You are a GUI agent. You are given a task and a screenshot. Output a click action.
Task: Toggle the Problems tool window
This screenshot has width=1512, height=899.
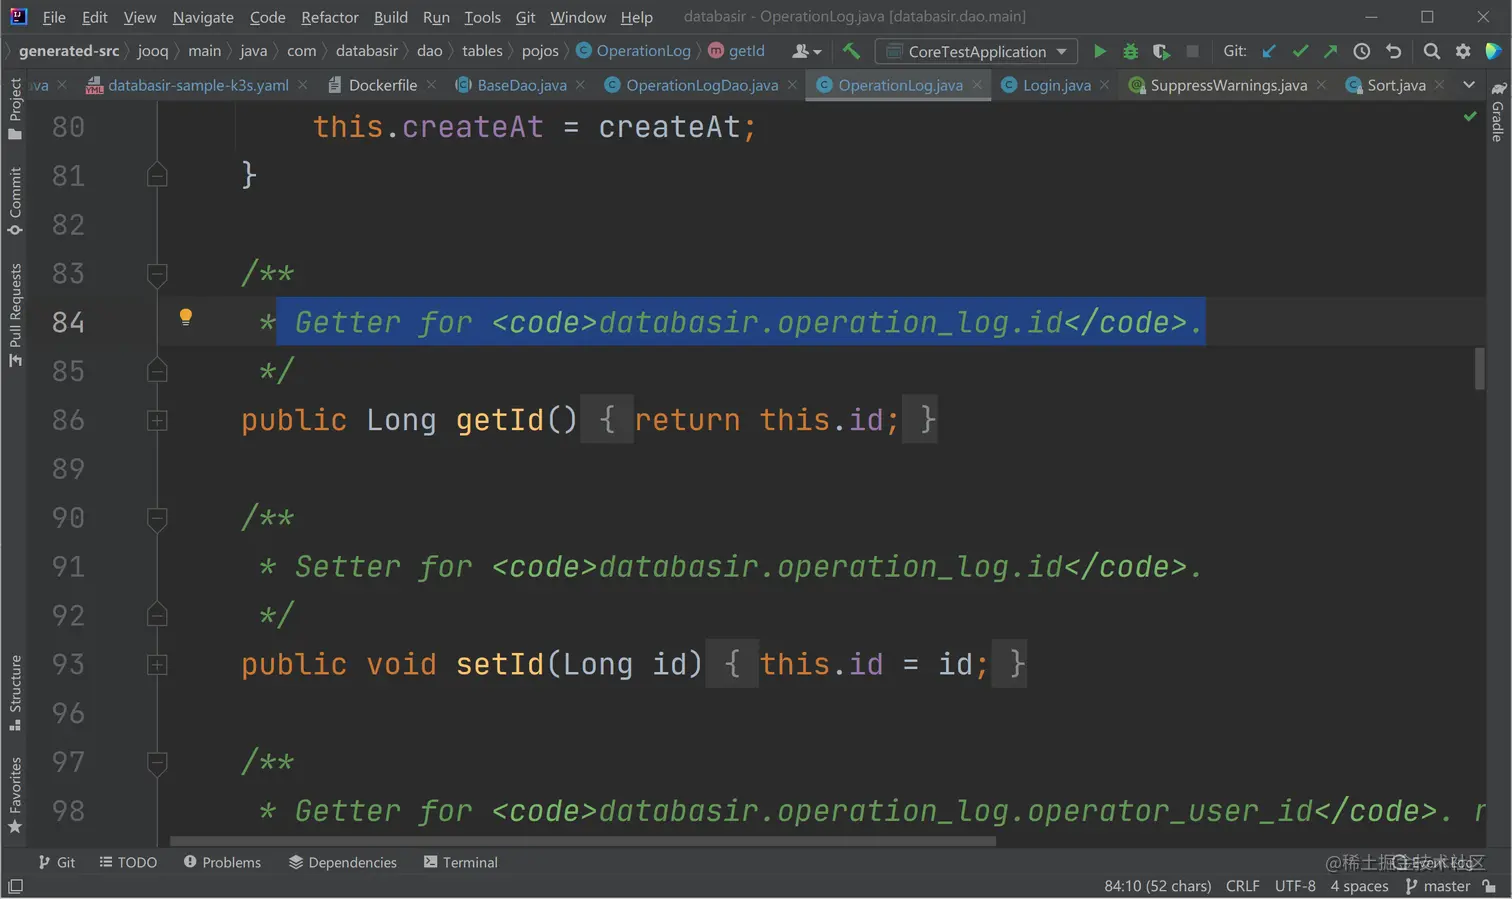point(222,862)
